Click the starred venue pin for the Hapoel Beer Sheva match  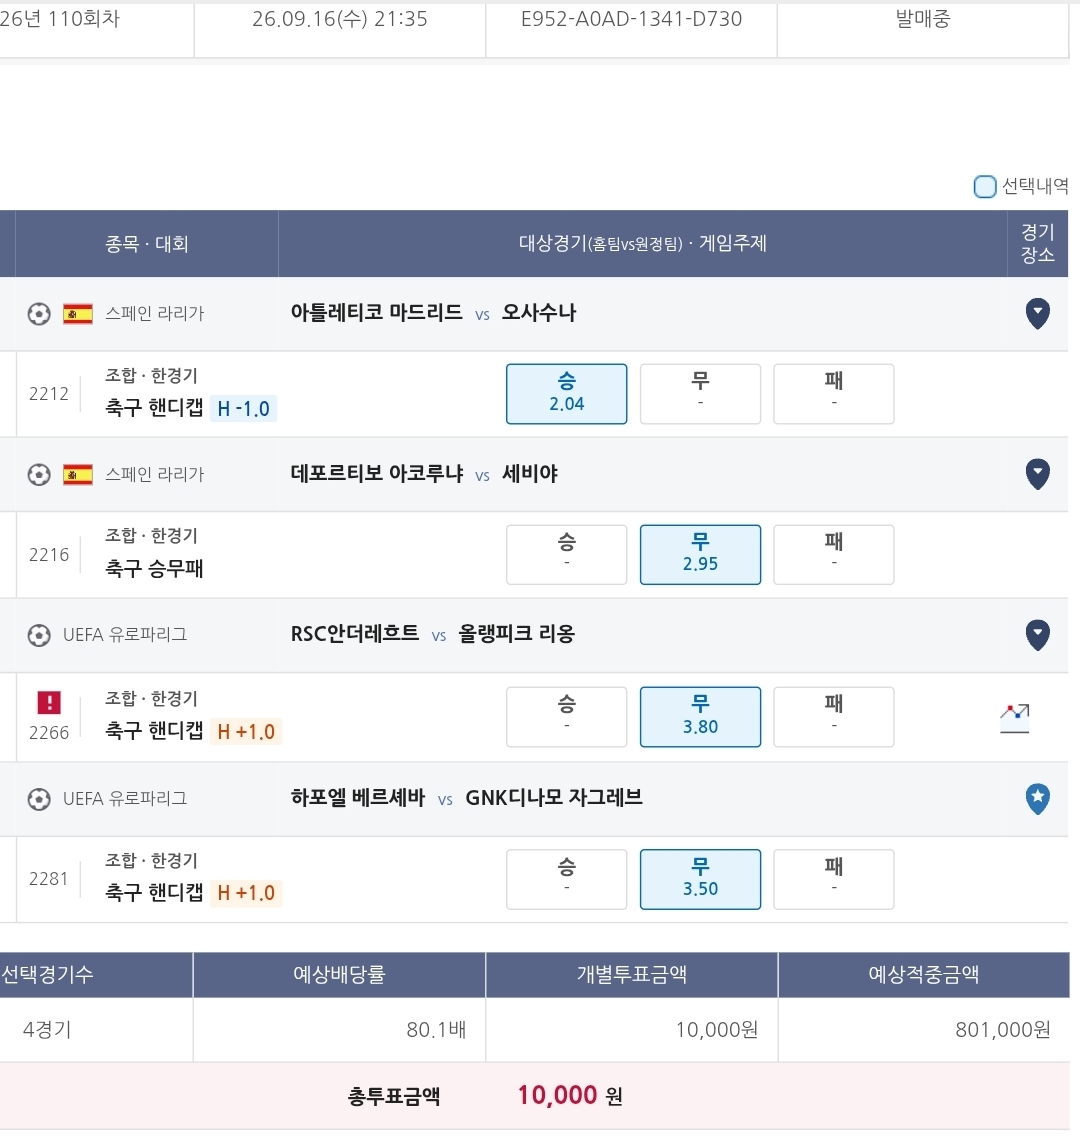1037,798
